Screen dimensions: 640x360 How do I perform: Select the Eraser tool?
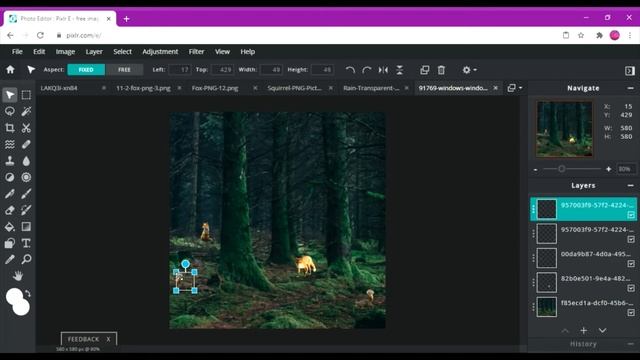[x=10, y=210]
